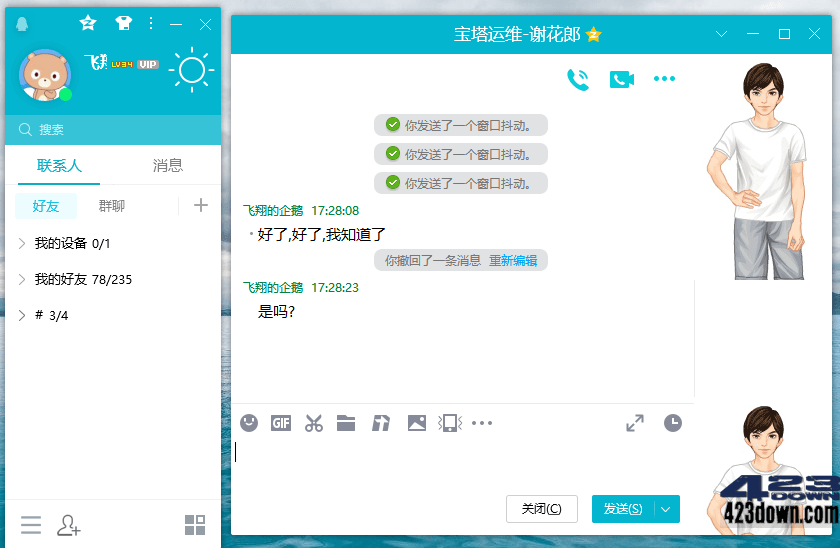Open chat more options three dots
Screen dimensions: 840x548
(664, 79)
